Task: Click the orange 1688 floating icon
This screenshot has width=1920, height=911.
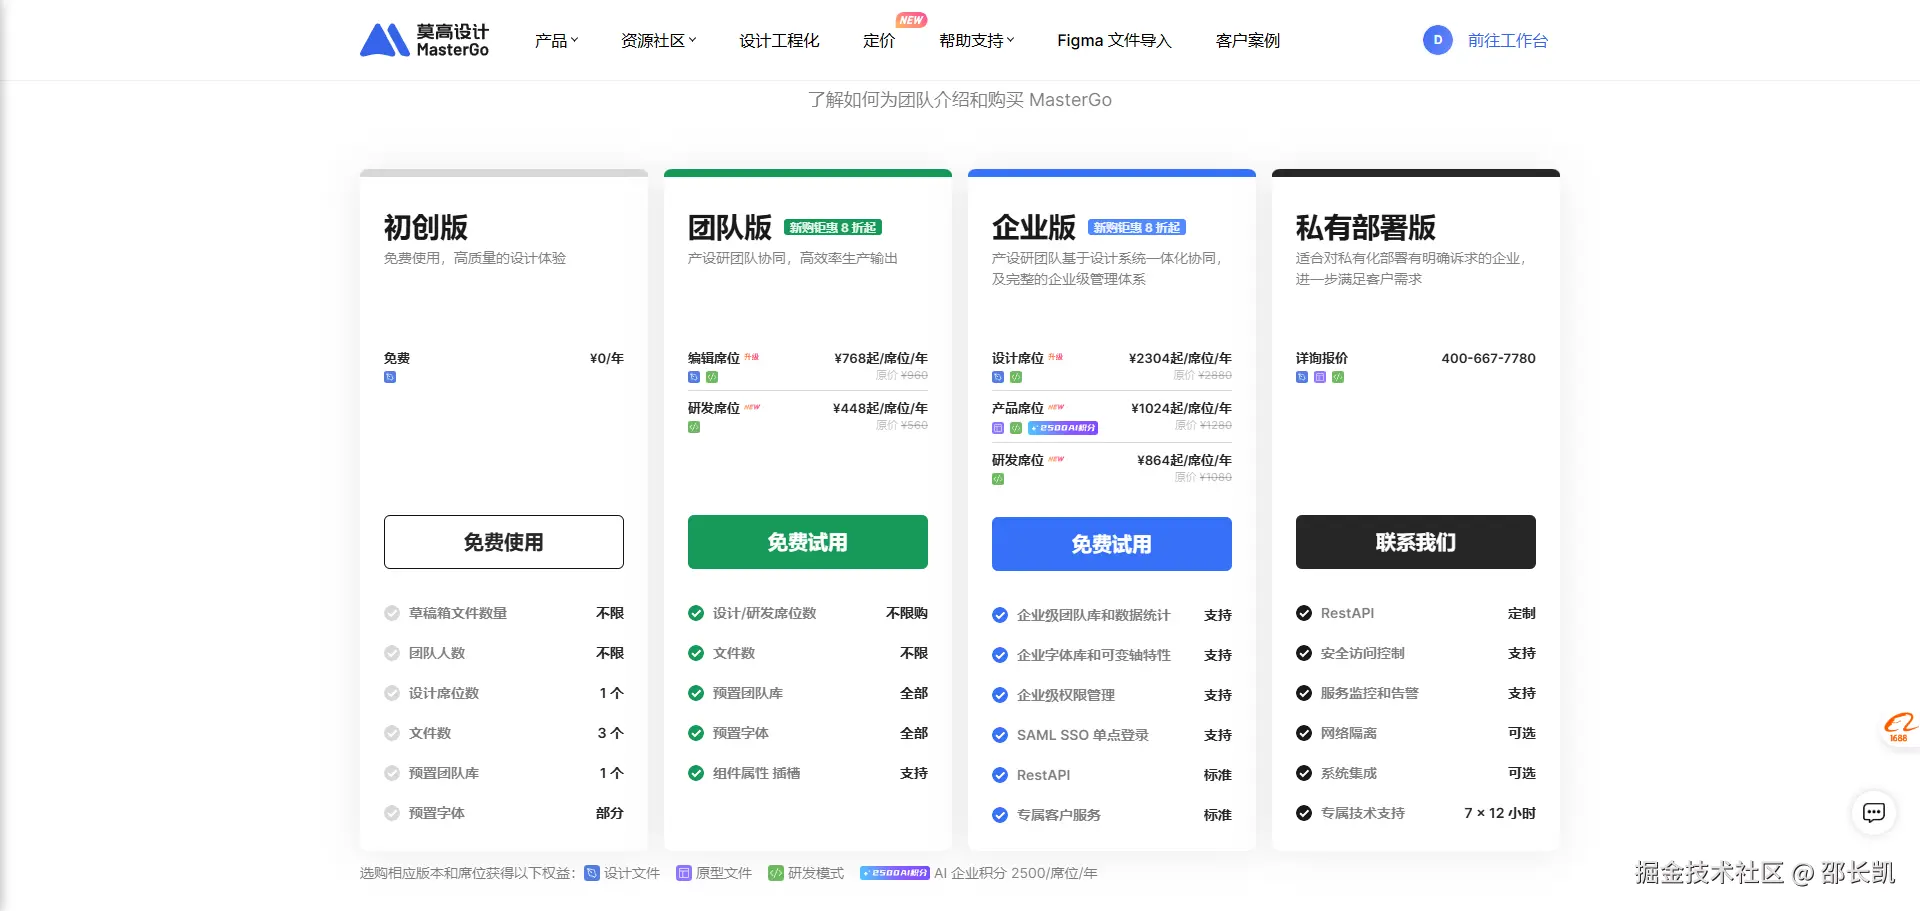Action: (x=1899, y=727)
